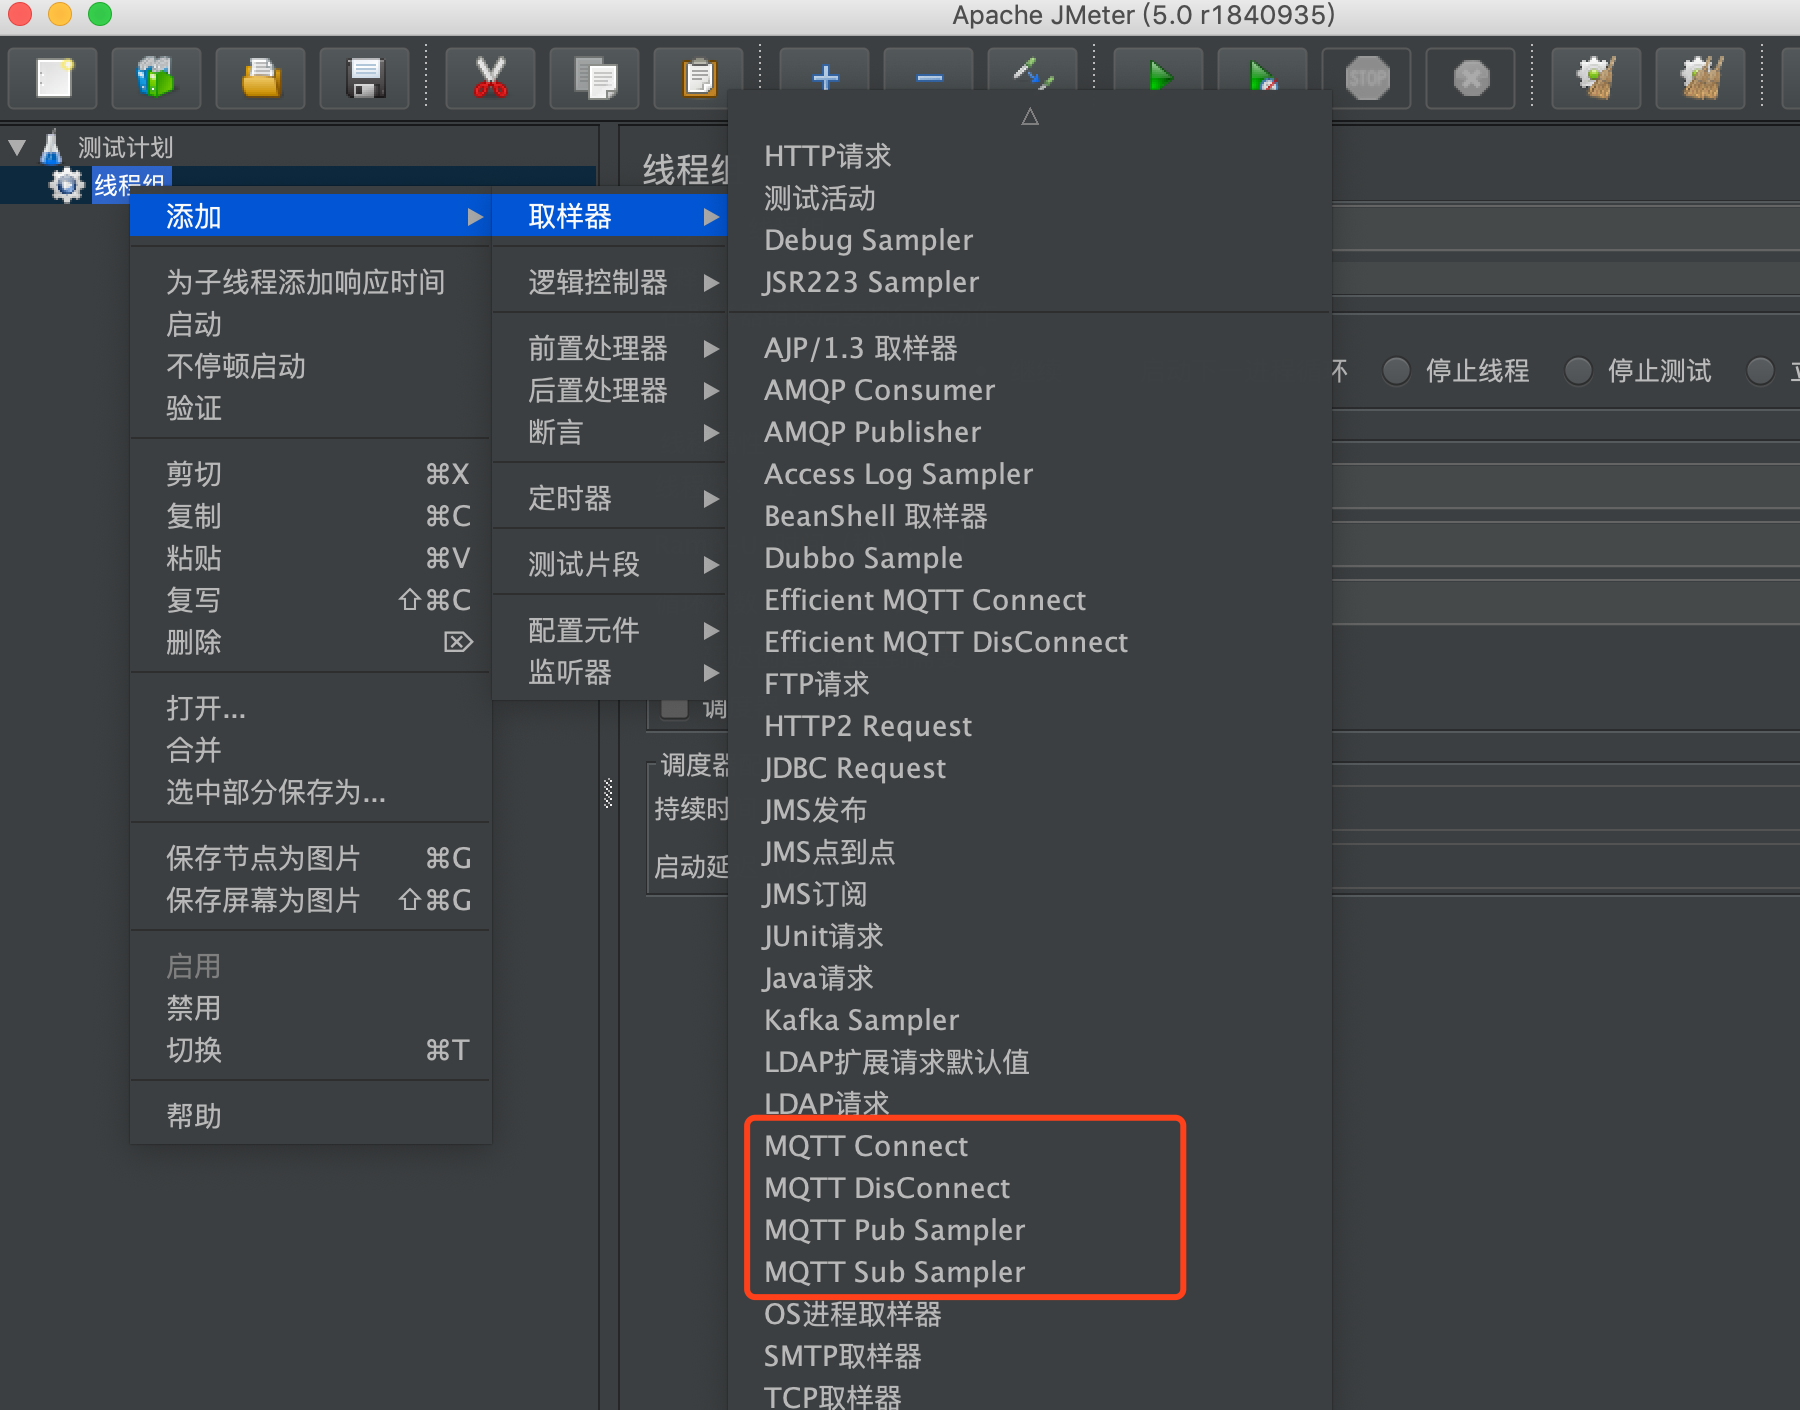
Task: Select MQTT Connect from sampler menu
Action: (x=866, y=1146)
